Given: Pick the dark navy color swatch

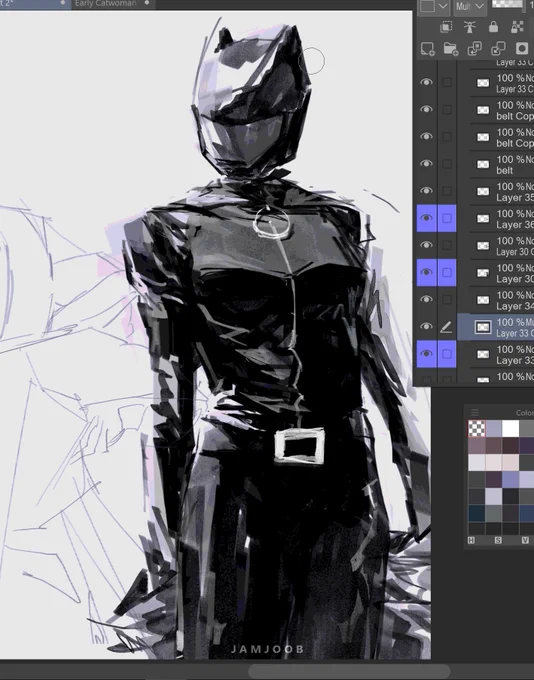Looking at the screenshot, I should point(476,513).
